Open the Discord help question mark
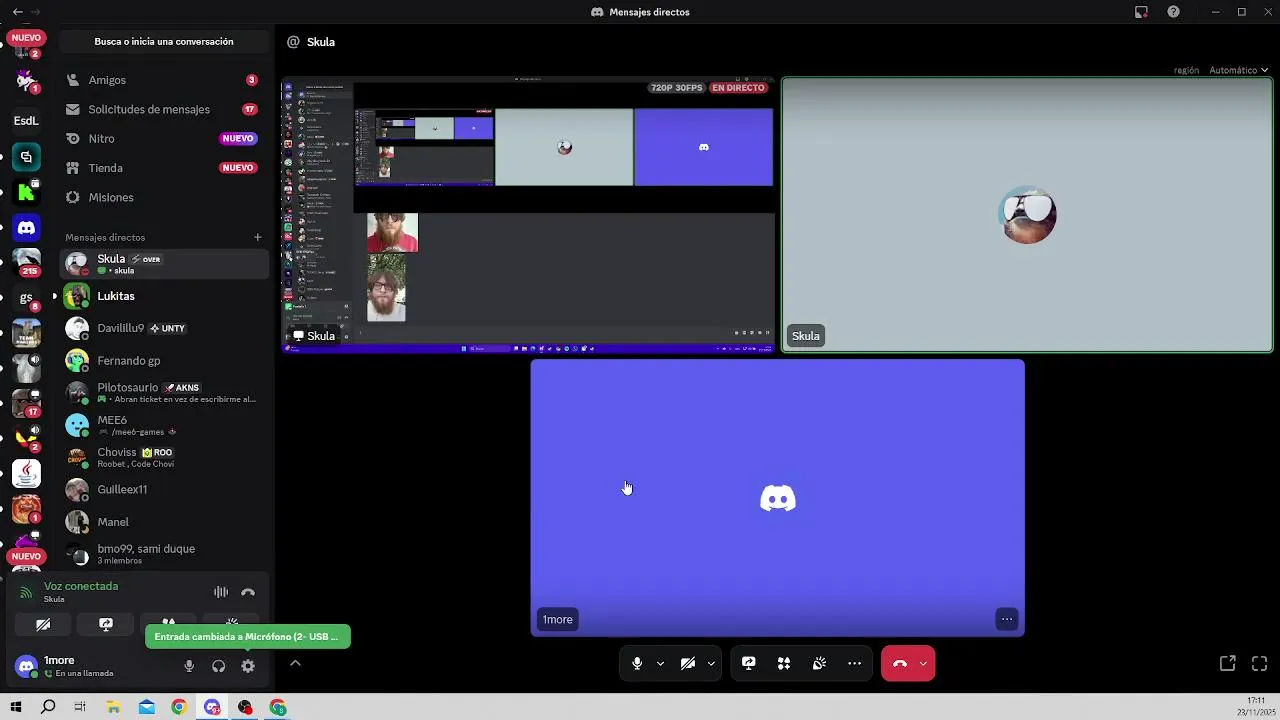Viewport: 1280px width, 720px height. [x=1173, y=12]
